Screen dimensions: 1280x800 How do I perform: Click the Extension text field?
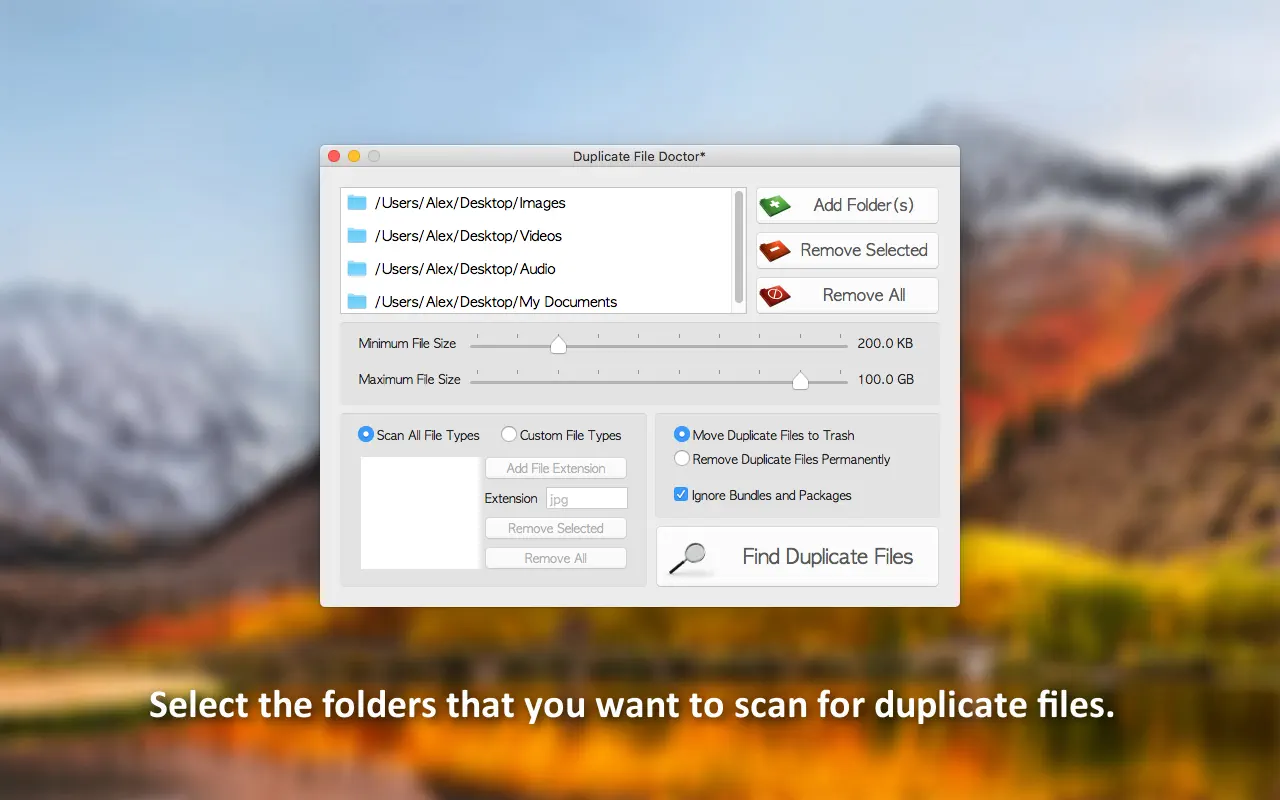(586, 498)
